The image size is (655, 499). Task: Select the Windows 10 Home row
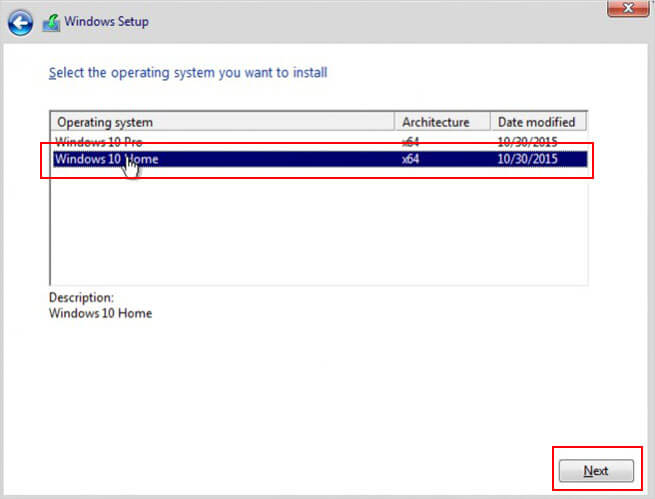(x=320, y=159)
